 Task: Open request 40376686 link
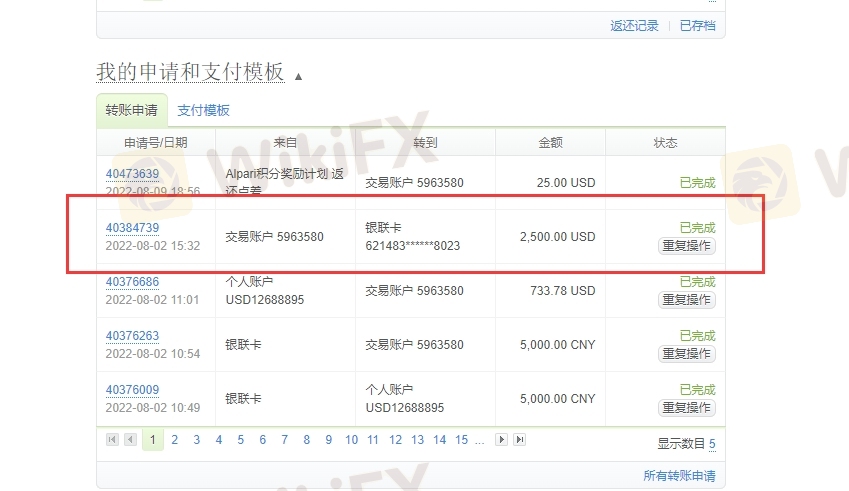pyautogui.click(x=132, y=282)
